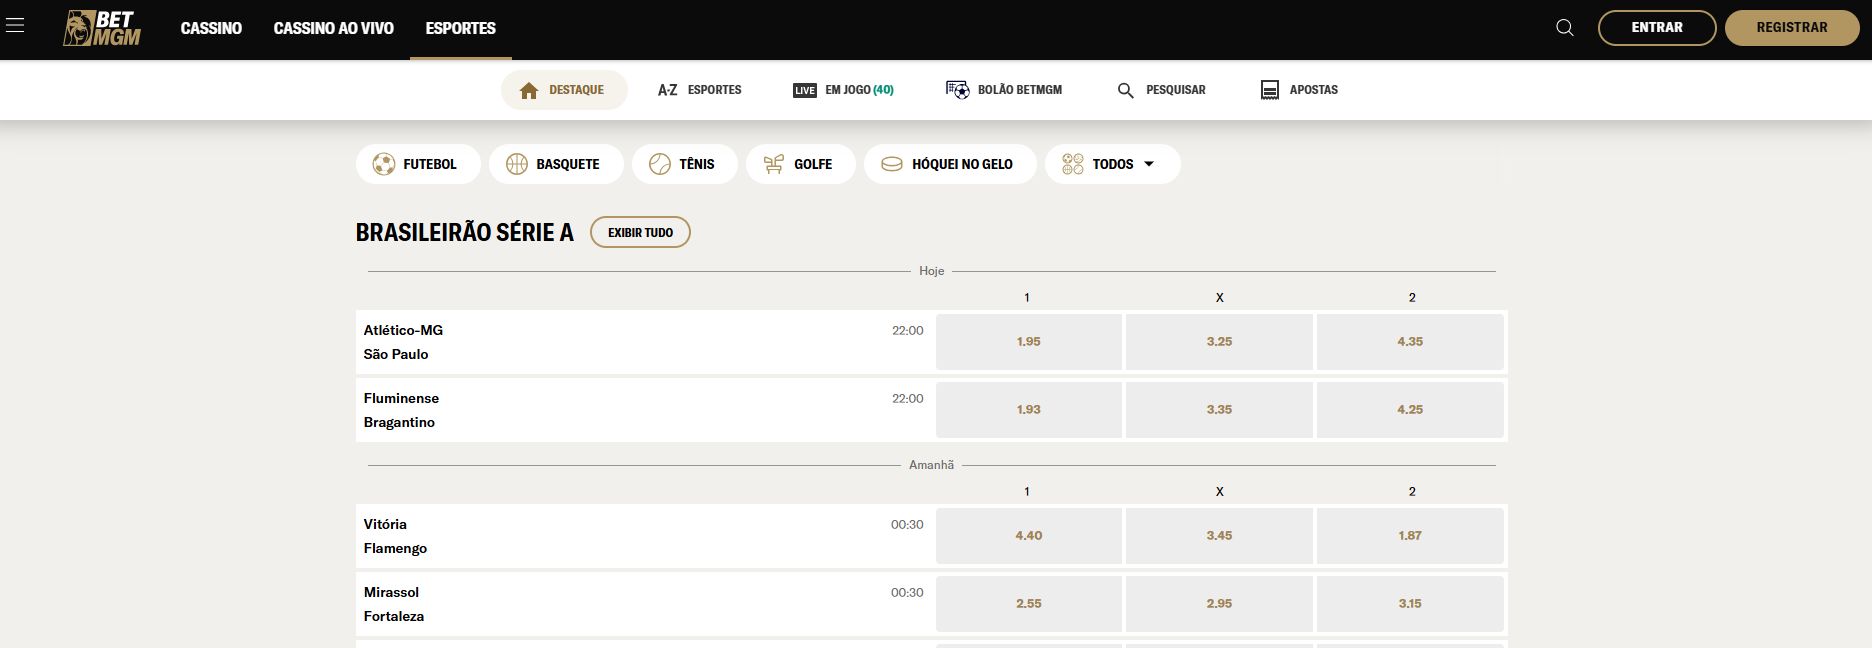1872x648 pixels.
Task: Click the Apostas betslip icon
Action: pyautogui.click(x=1270, y=90)
